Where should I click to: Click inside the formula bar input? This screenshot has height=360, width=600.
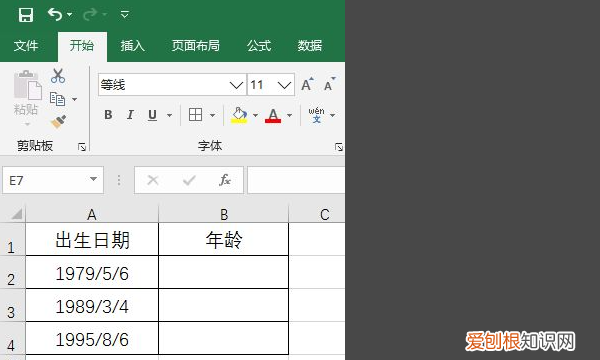point(296,180)
